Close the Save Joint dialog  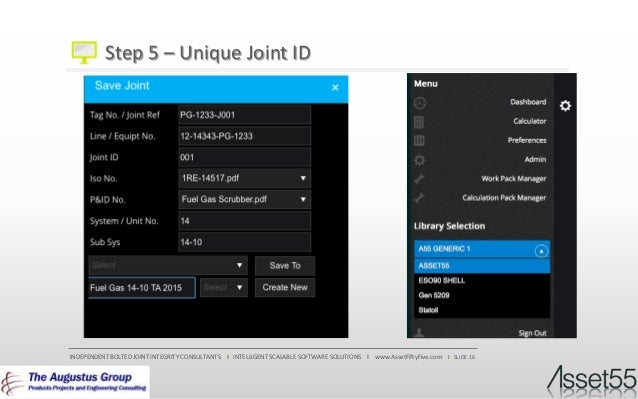point(335,87)
